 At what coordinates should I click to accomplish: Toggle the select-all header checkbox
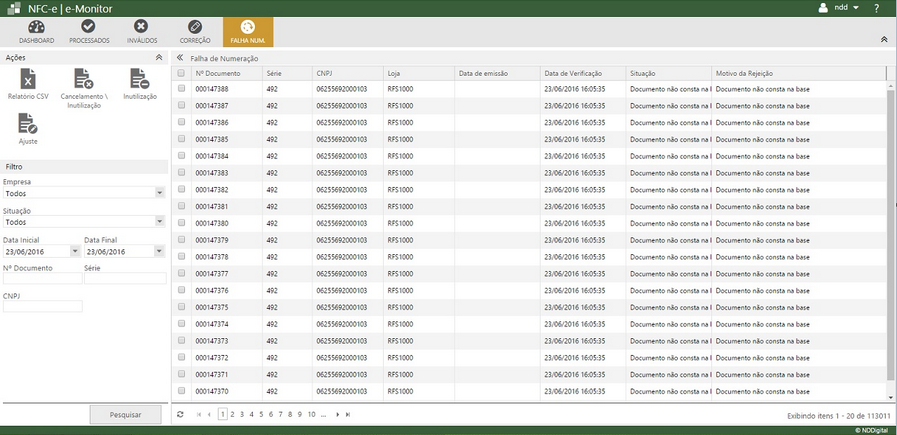coord(182,73)
